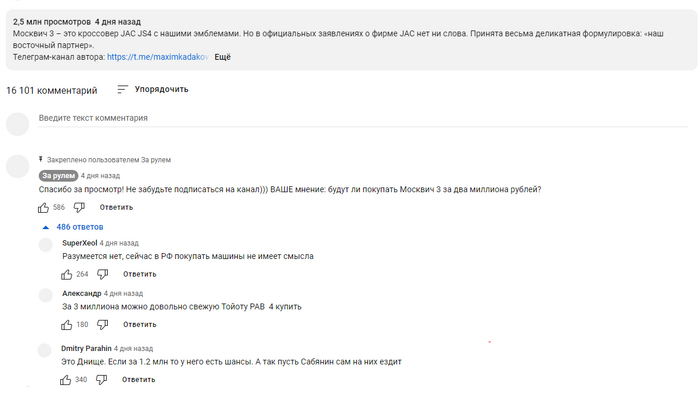Click Александр's avatar
Screen dimensions: 700x409
[x=46, y=296]
